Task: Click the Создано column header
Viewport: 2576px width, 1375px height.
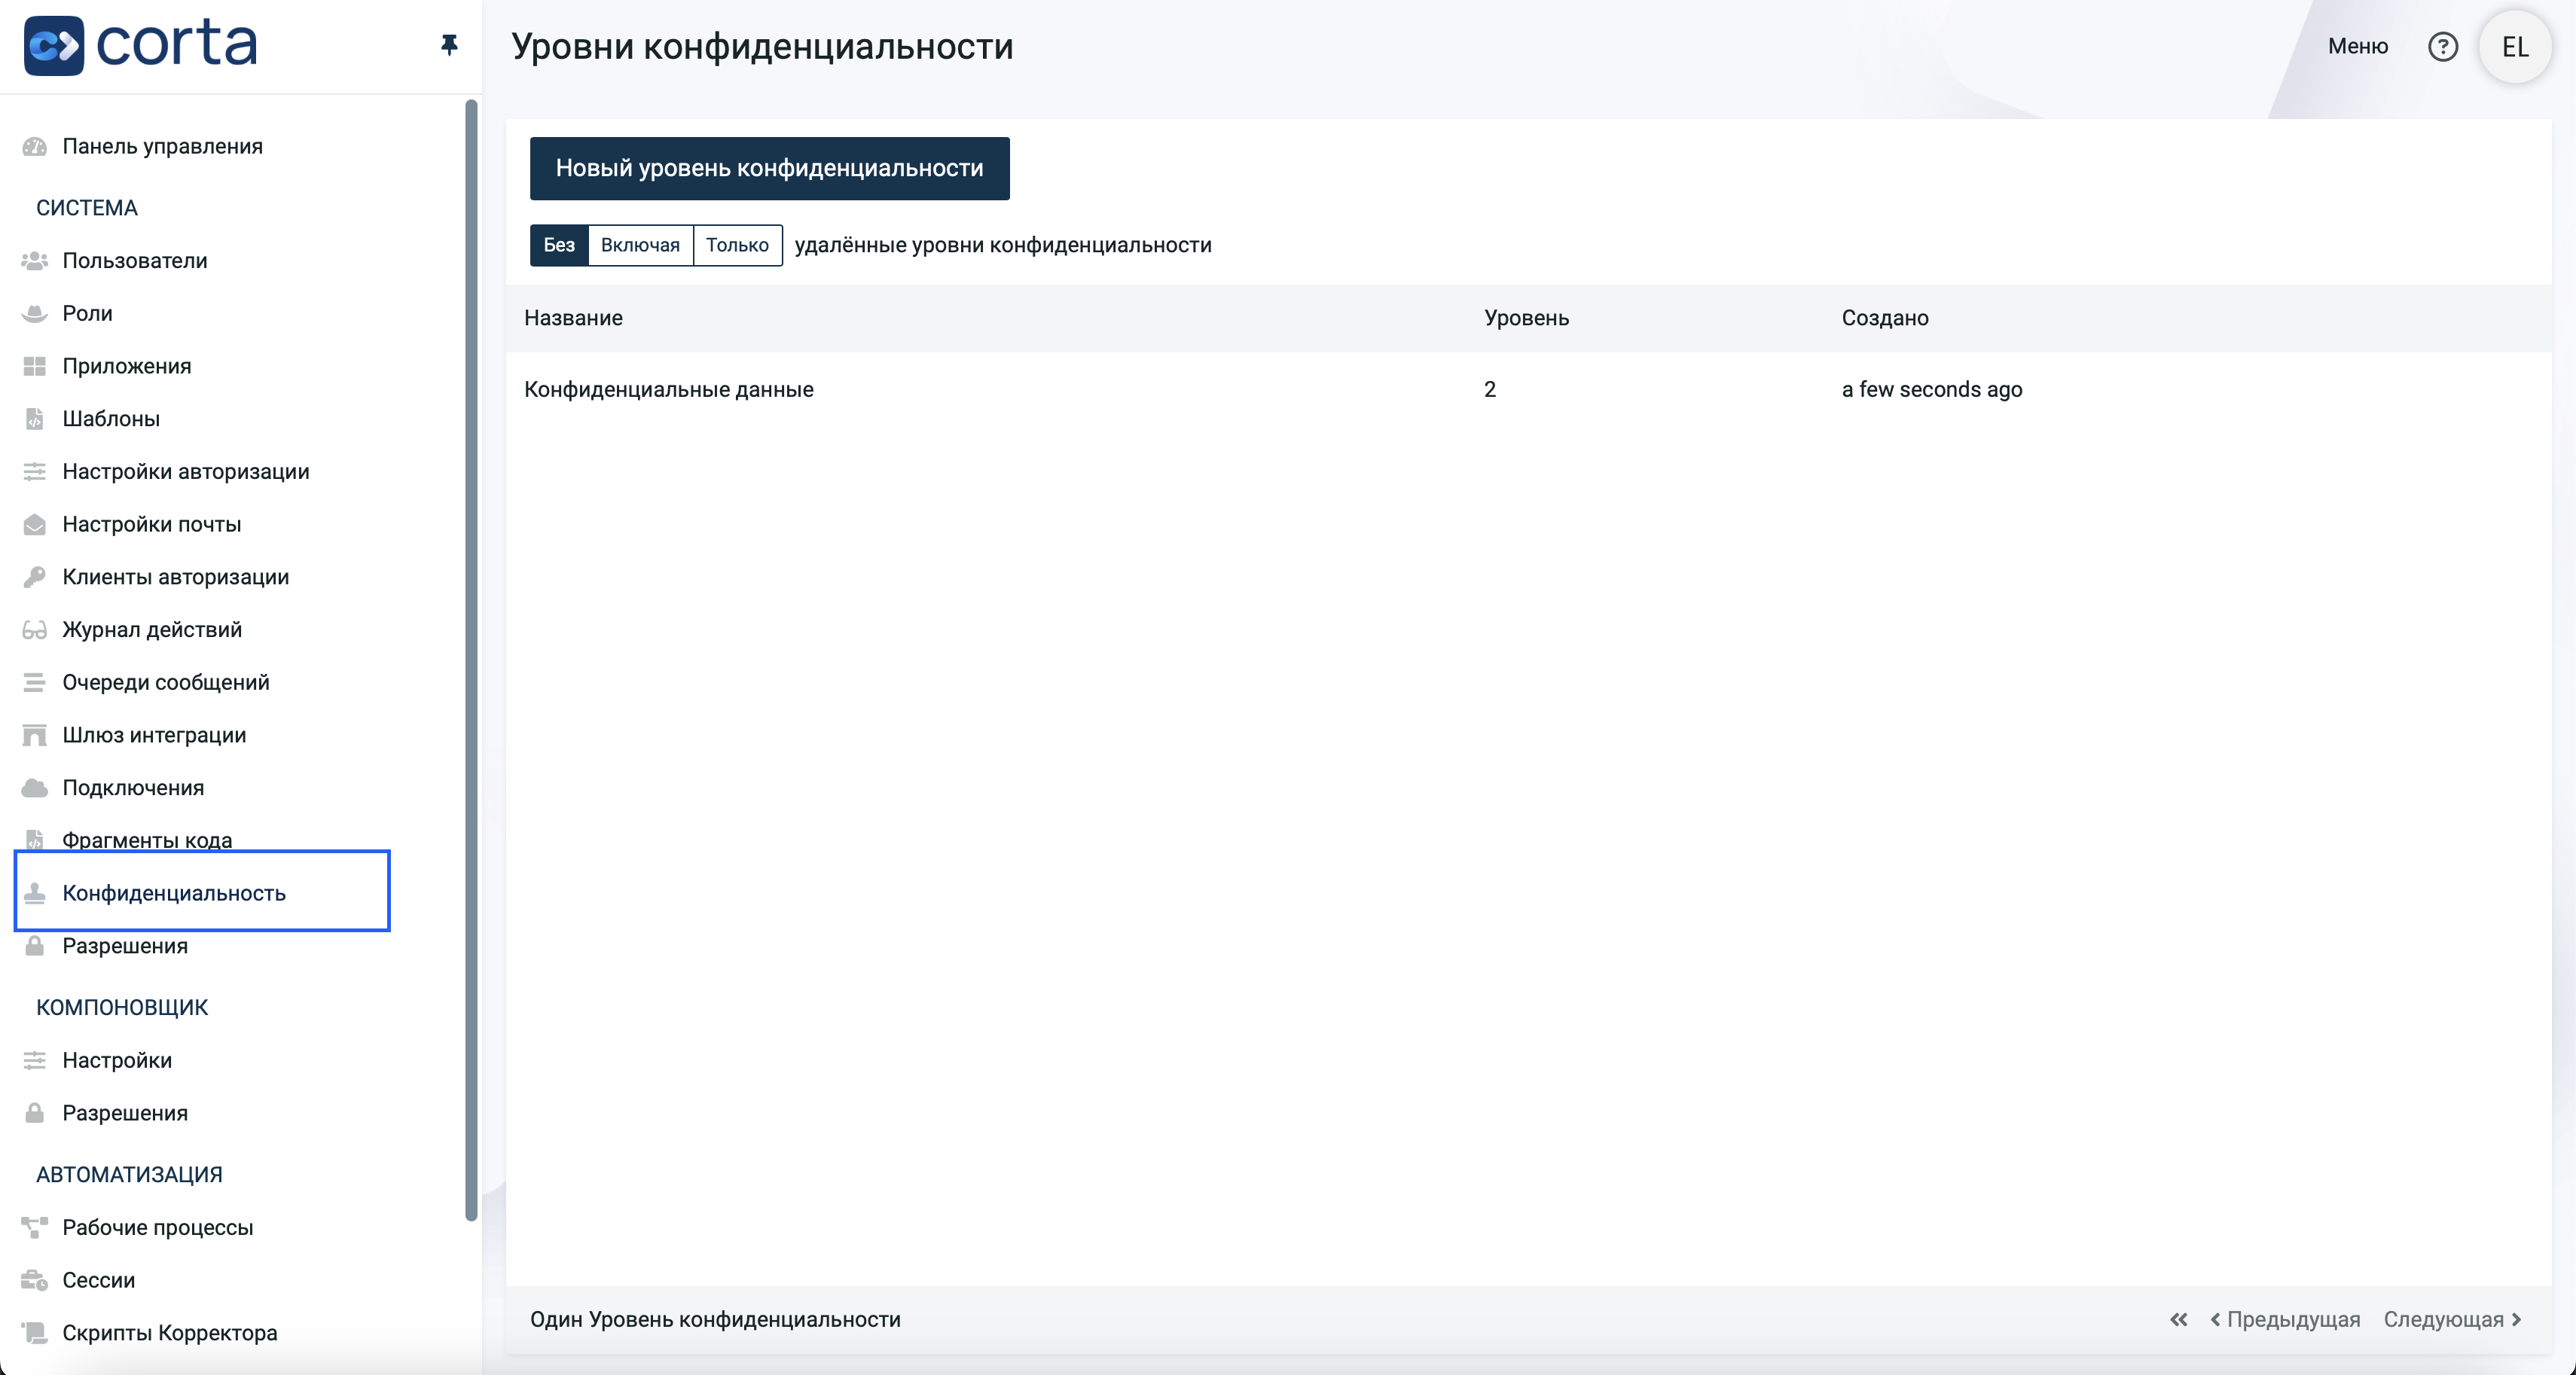Action: [1885, 318]
